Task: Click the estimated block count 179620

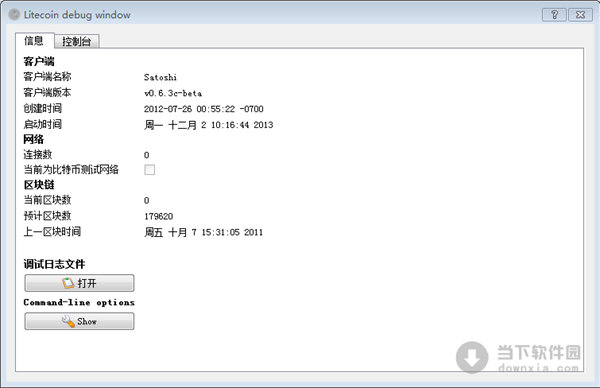Action: 158,216
